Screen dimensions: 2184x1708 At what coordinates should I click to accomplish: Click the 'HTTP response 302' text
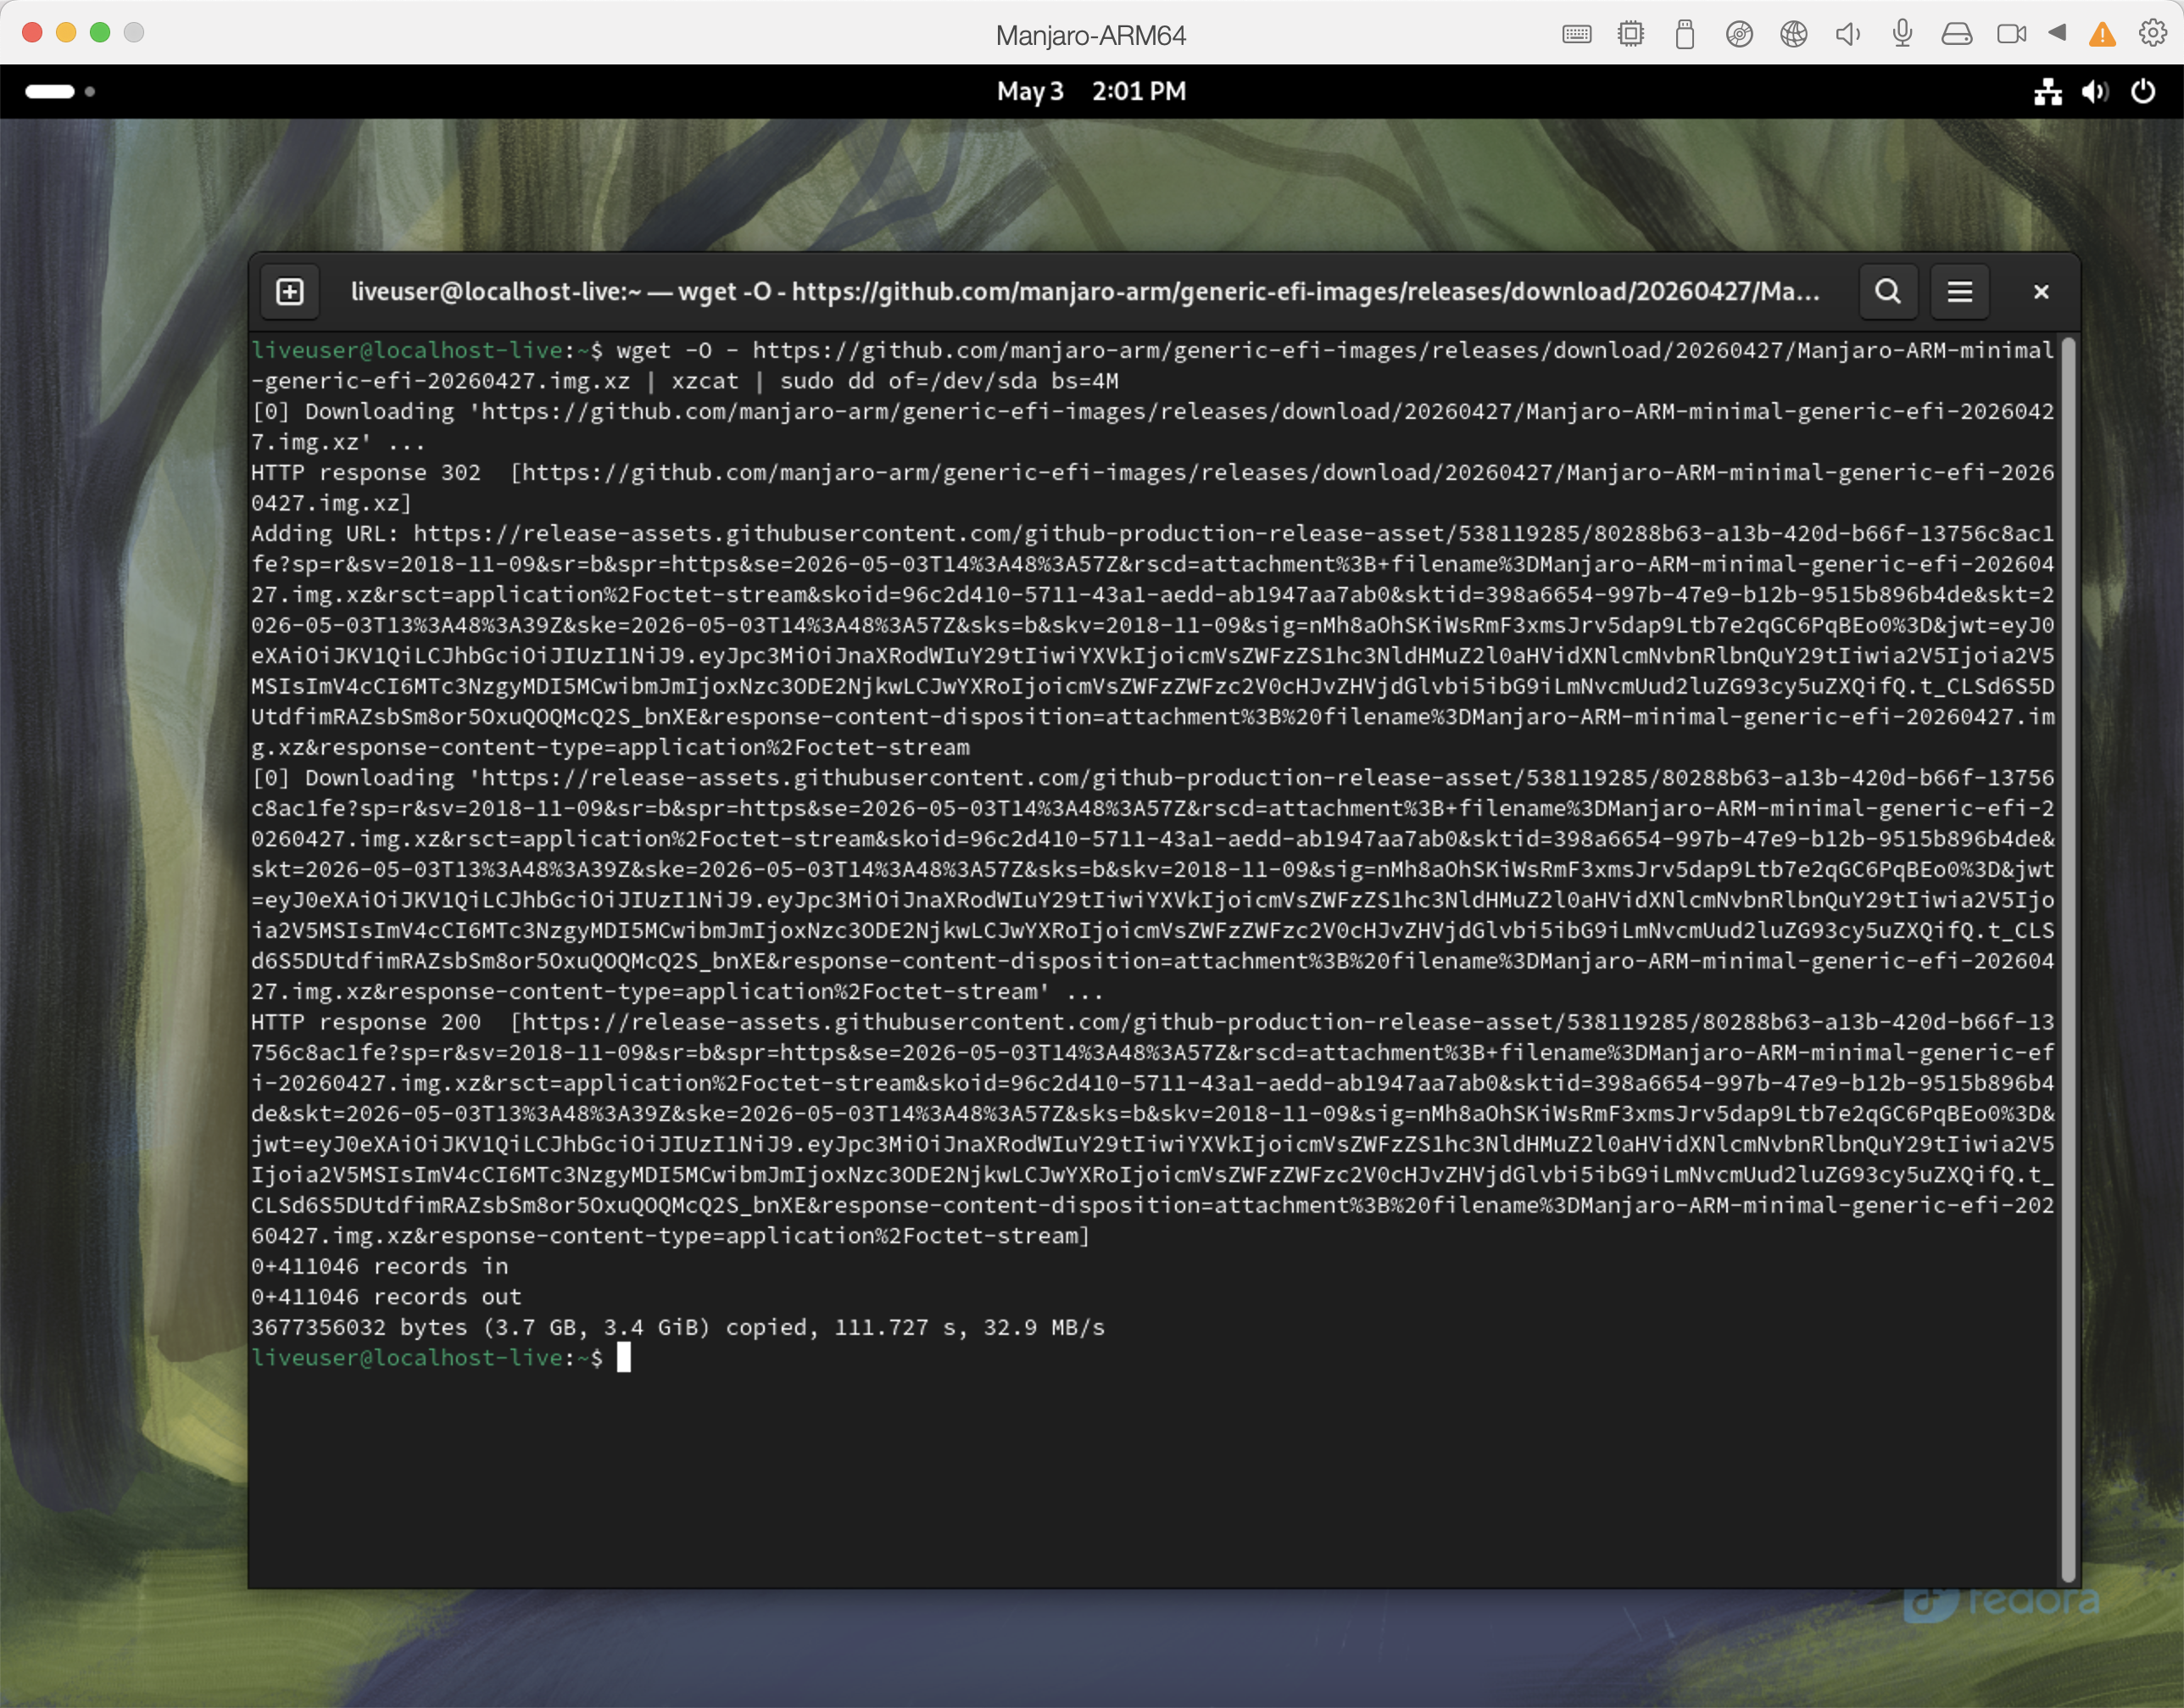click(365, 472)
